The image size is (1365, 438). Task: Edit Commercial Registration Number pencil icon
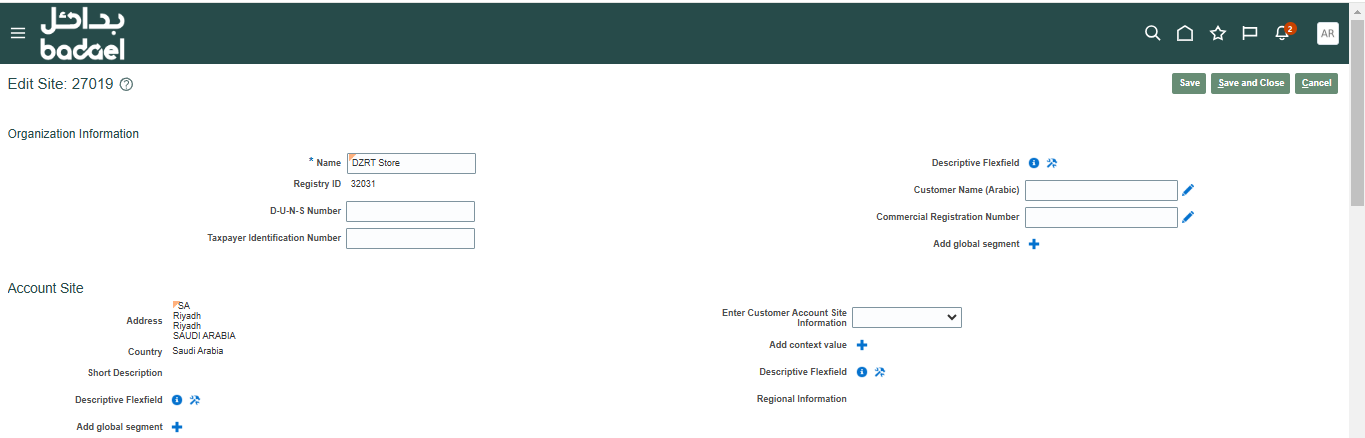pos(1188,216)
